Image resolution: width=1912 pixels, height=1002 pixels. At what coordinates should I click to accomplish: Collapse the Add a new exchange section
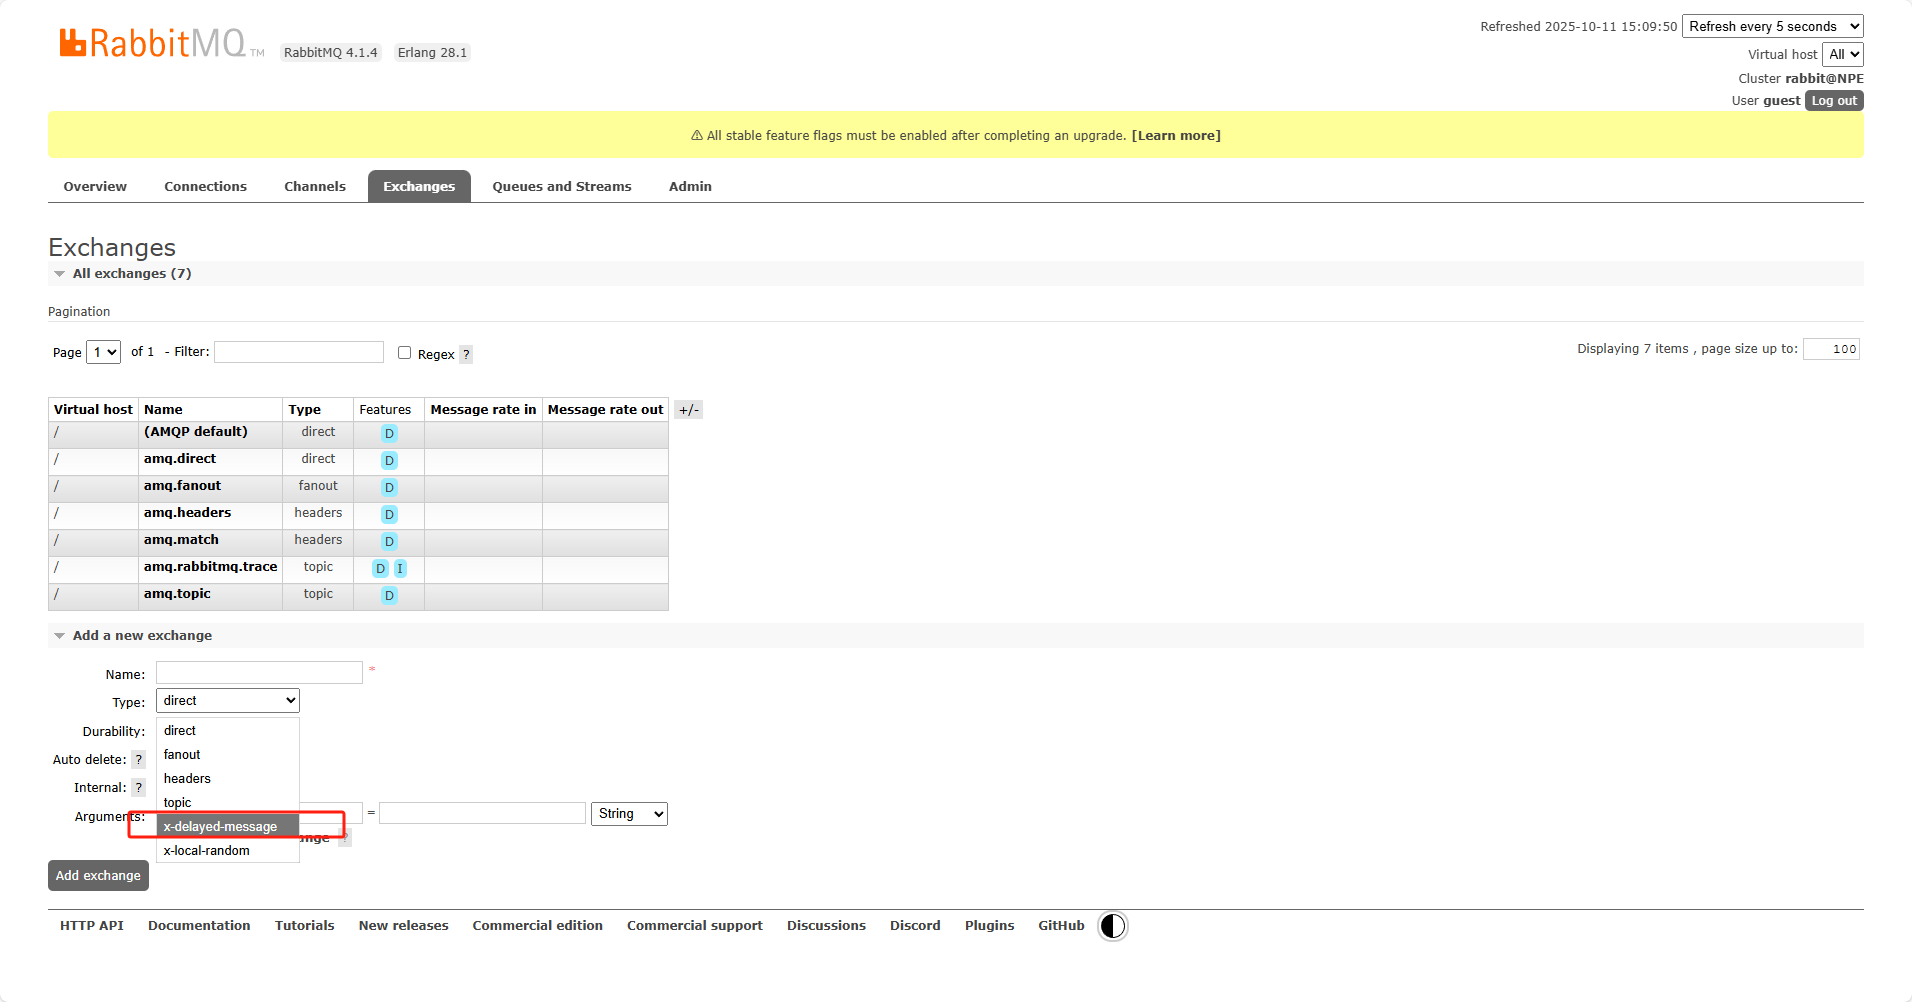tap(60, 636)
